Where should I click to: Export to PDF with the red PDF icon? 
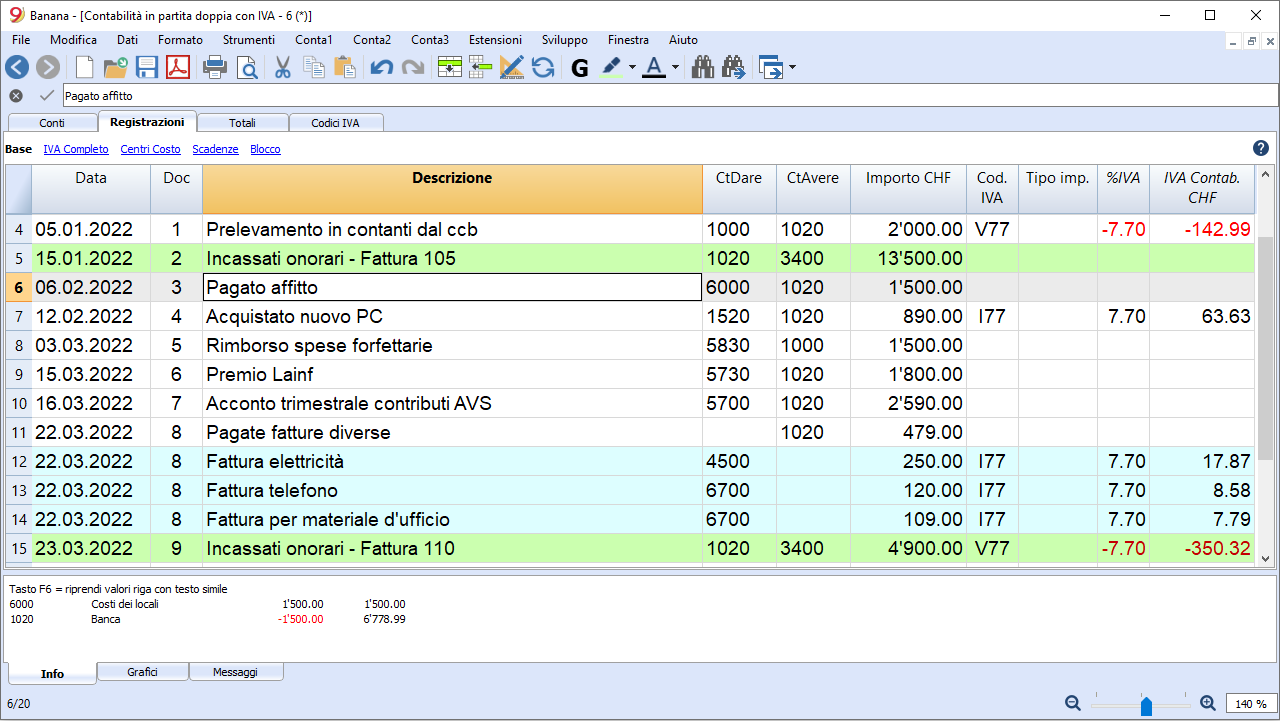tap(178, 67)
